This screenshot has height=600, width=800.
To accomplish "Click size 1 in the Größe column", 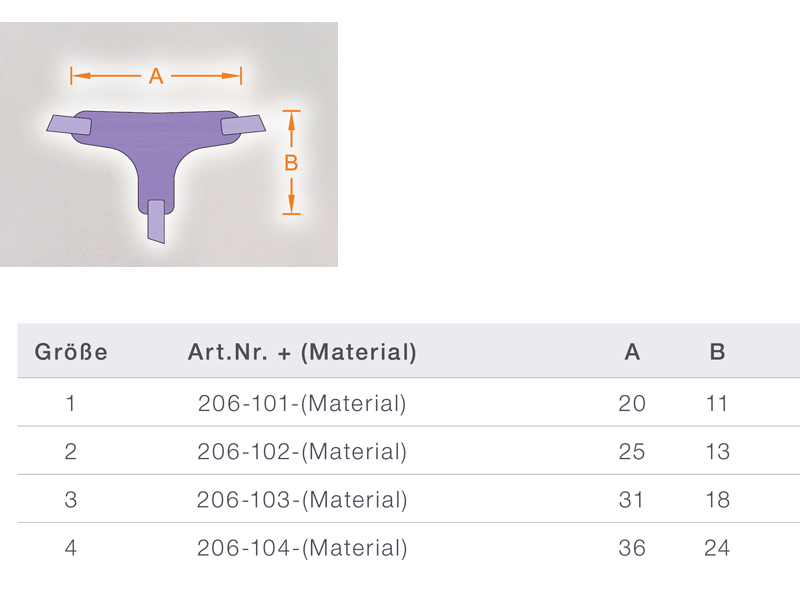I will click(70, 404).
